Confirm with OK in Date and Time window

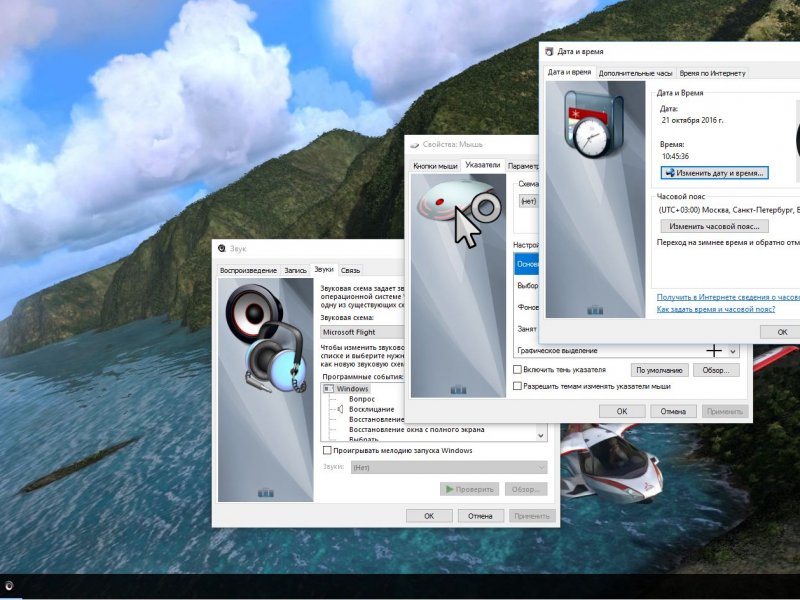pos(782,332)
